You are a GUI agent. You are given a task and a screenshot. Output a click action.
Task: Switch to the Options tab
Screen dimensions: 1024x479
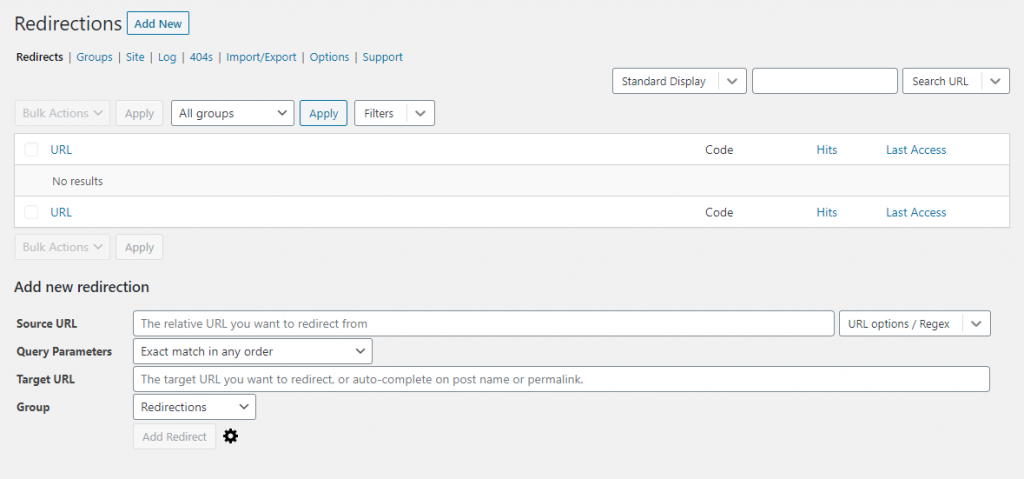[329, 57]
